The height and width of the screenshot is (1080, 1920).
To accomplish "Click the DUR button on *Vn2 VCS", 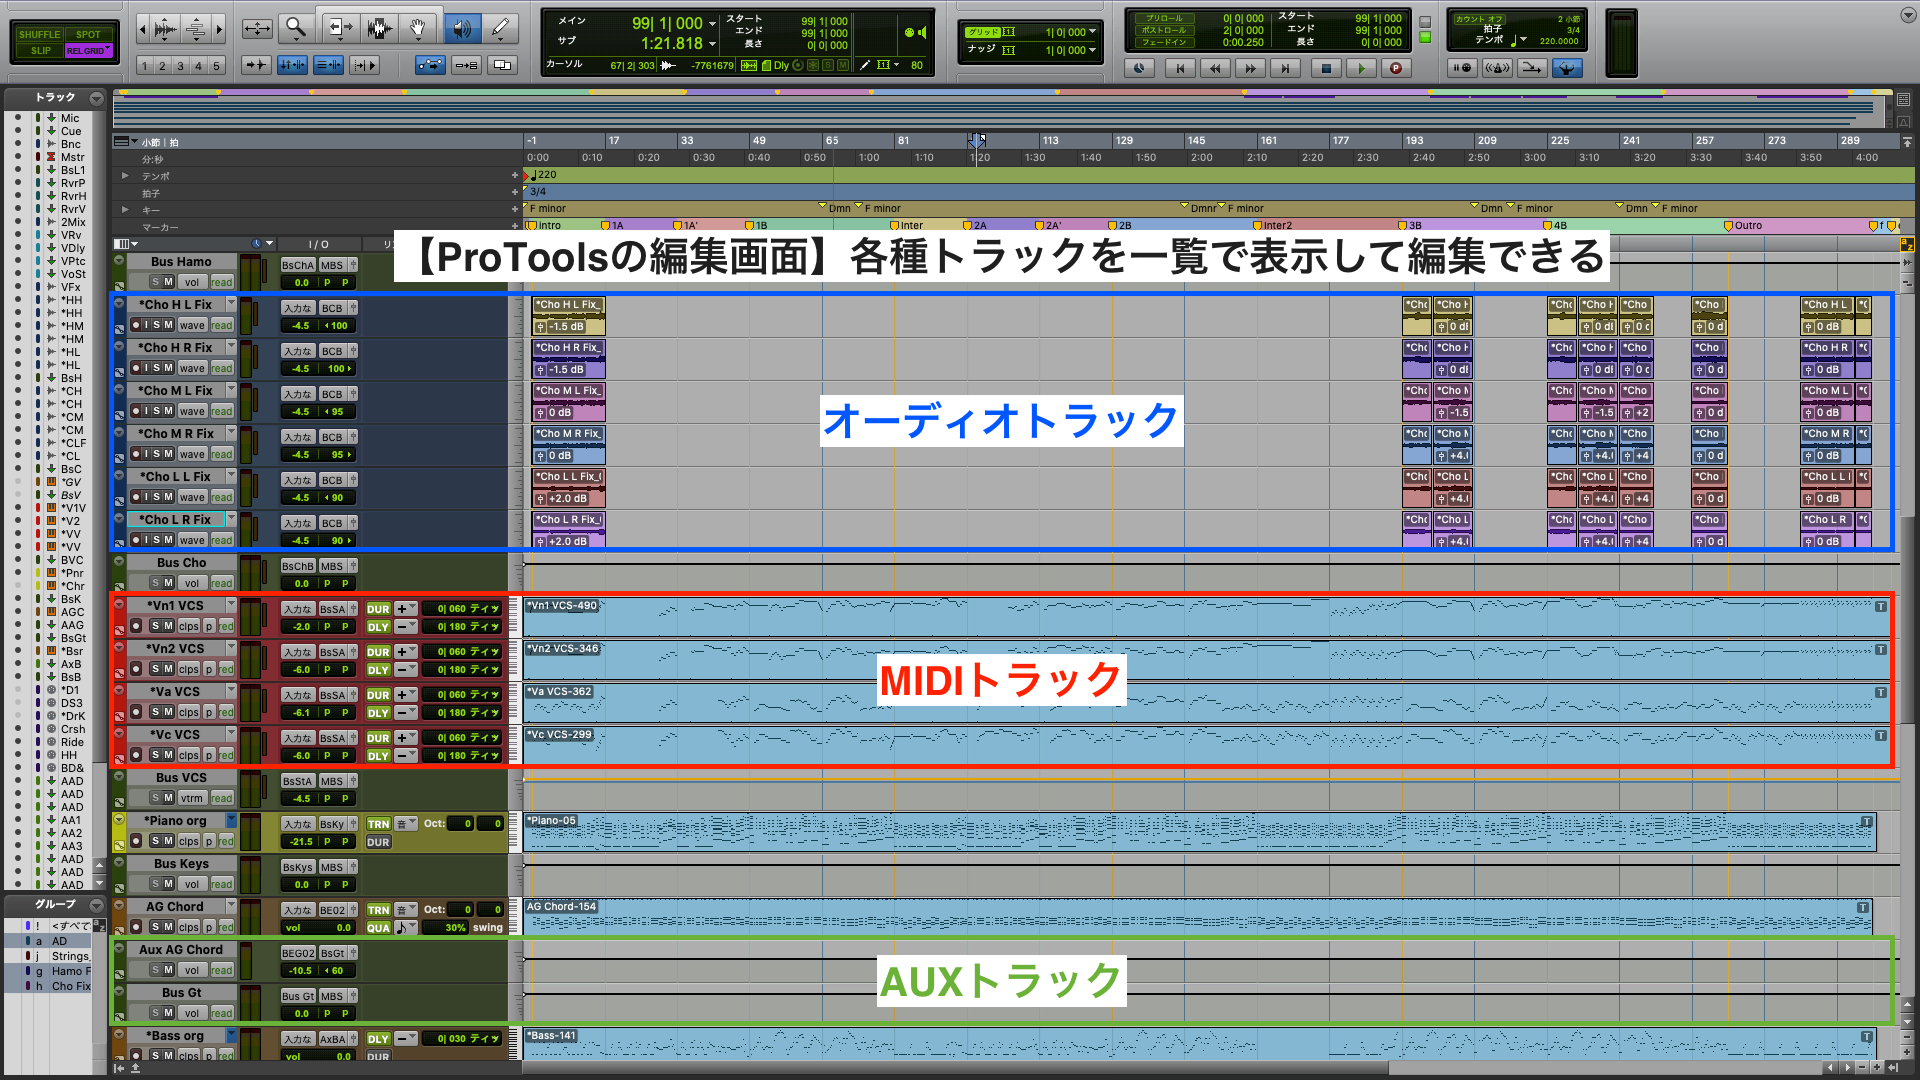I will 378,652.
